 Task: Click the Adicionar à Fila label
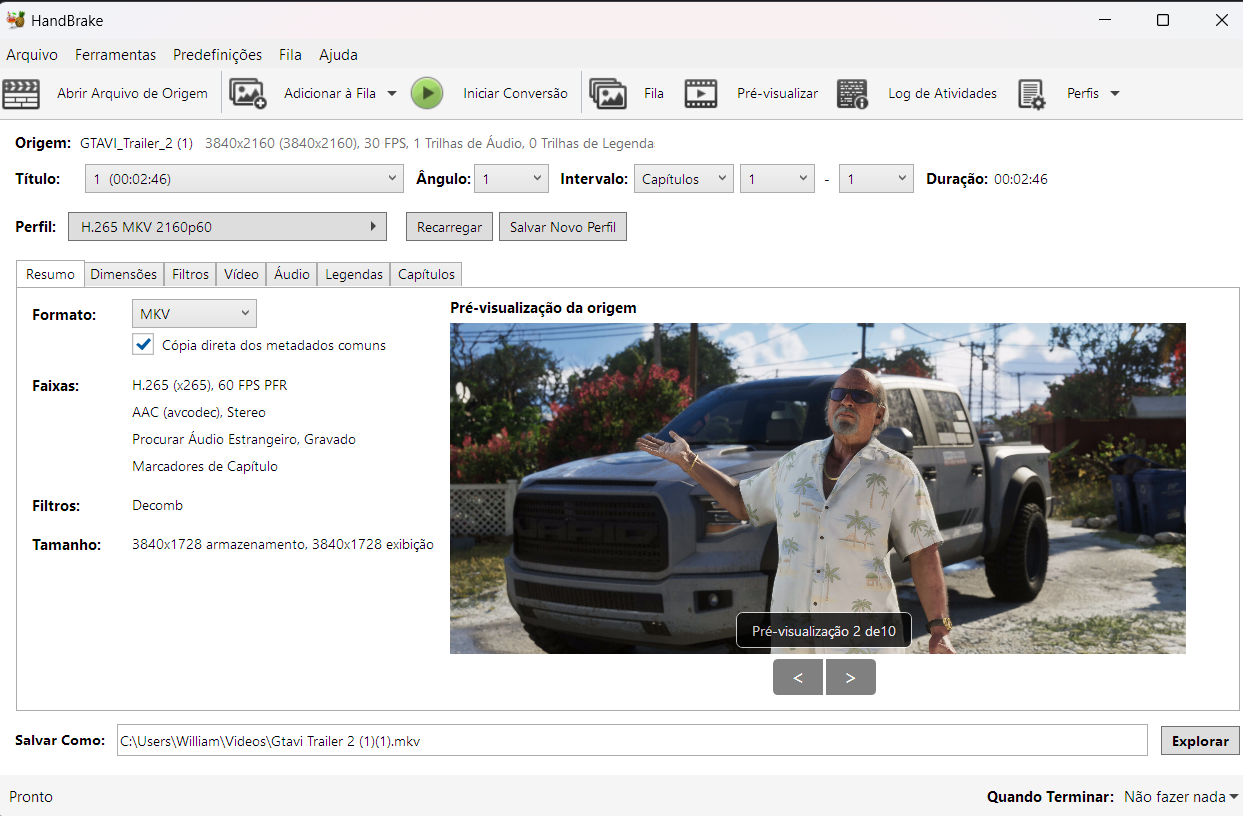coord(330,93)
